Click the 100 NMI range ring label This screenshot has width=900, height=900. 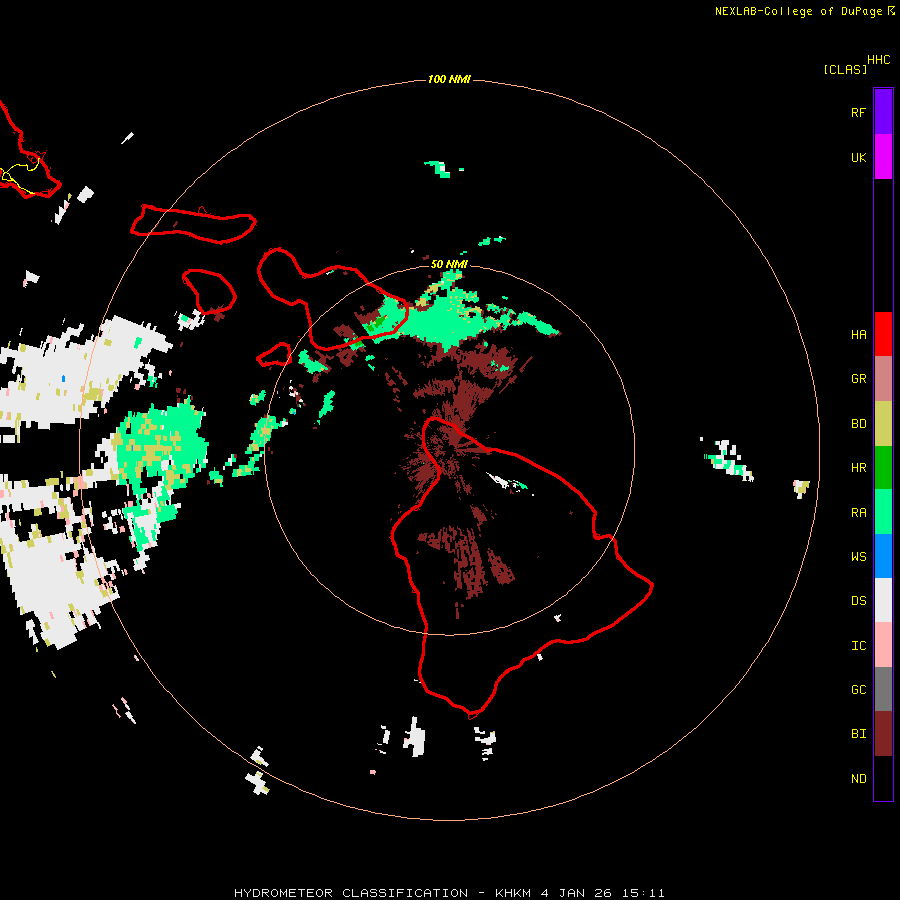(449, 79)
